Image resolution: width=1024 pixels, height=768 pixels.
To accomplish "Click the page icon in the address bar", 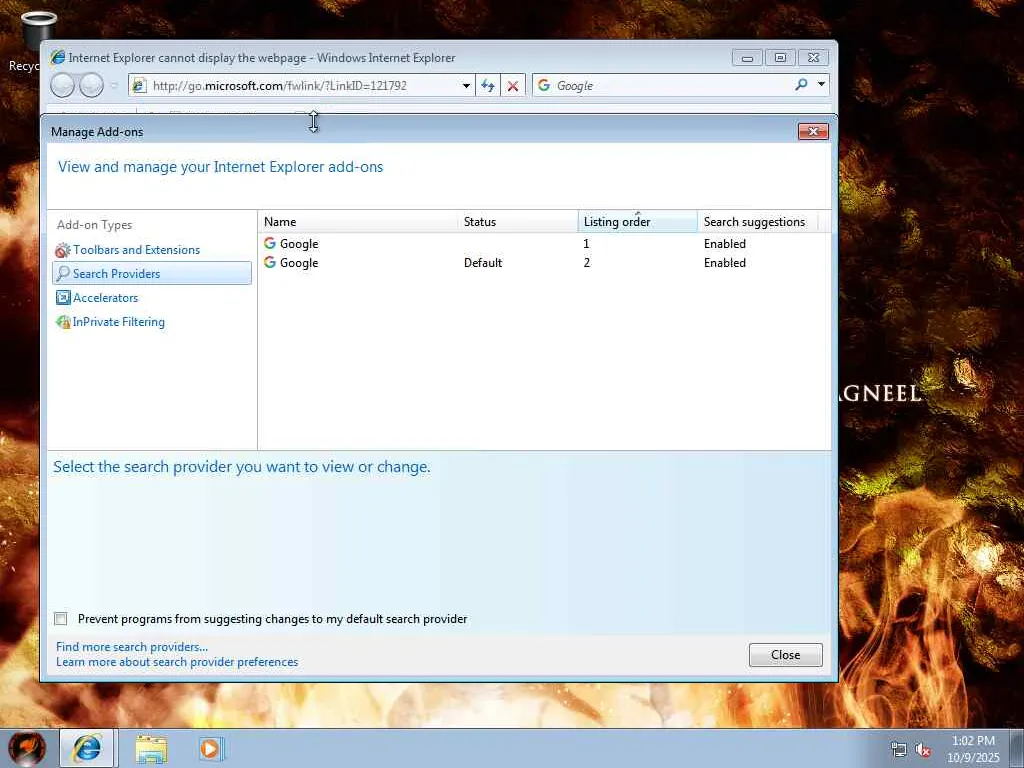I will point(139,85).
